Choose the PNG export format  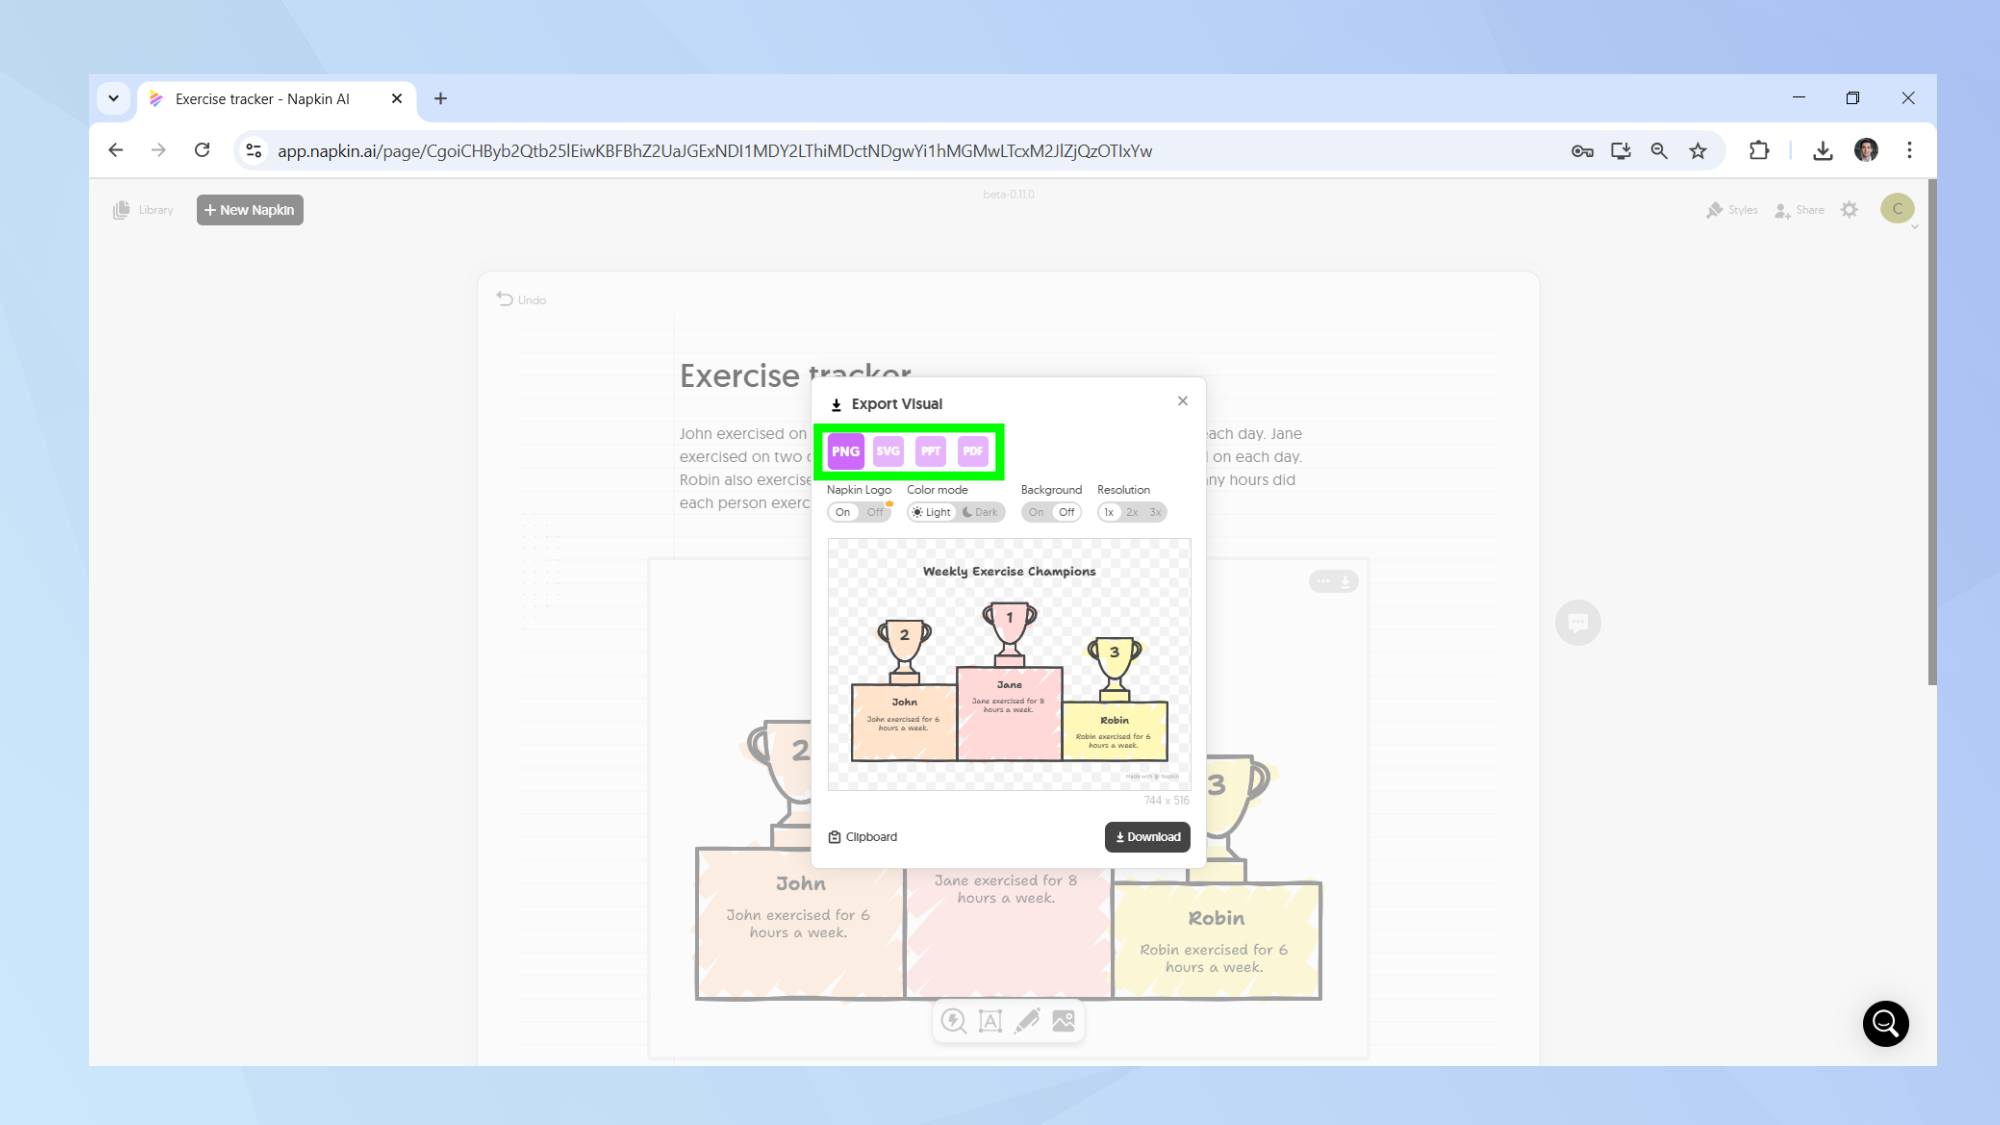tap(845, 451)
